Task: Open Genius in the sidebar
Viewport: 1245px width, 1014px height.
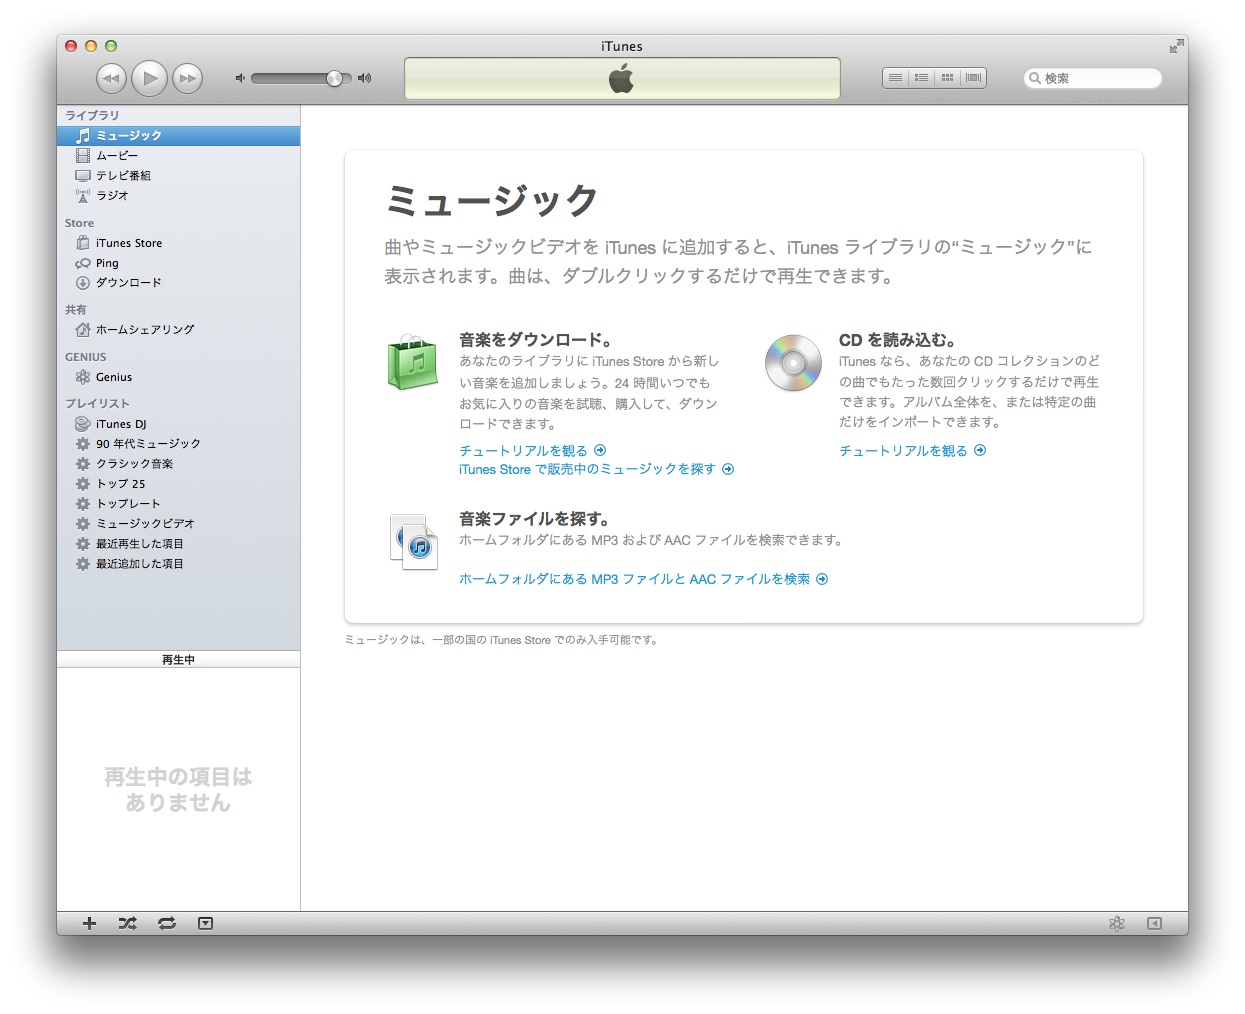Action: point(178,377)
